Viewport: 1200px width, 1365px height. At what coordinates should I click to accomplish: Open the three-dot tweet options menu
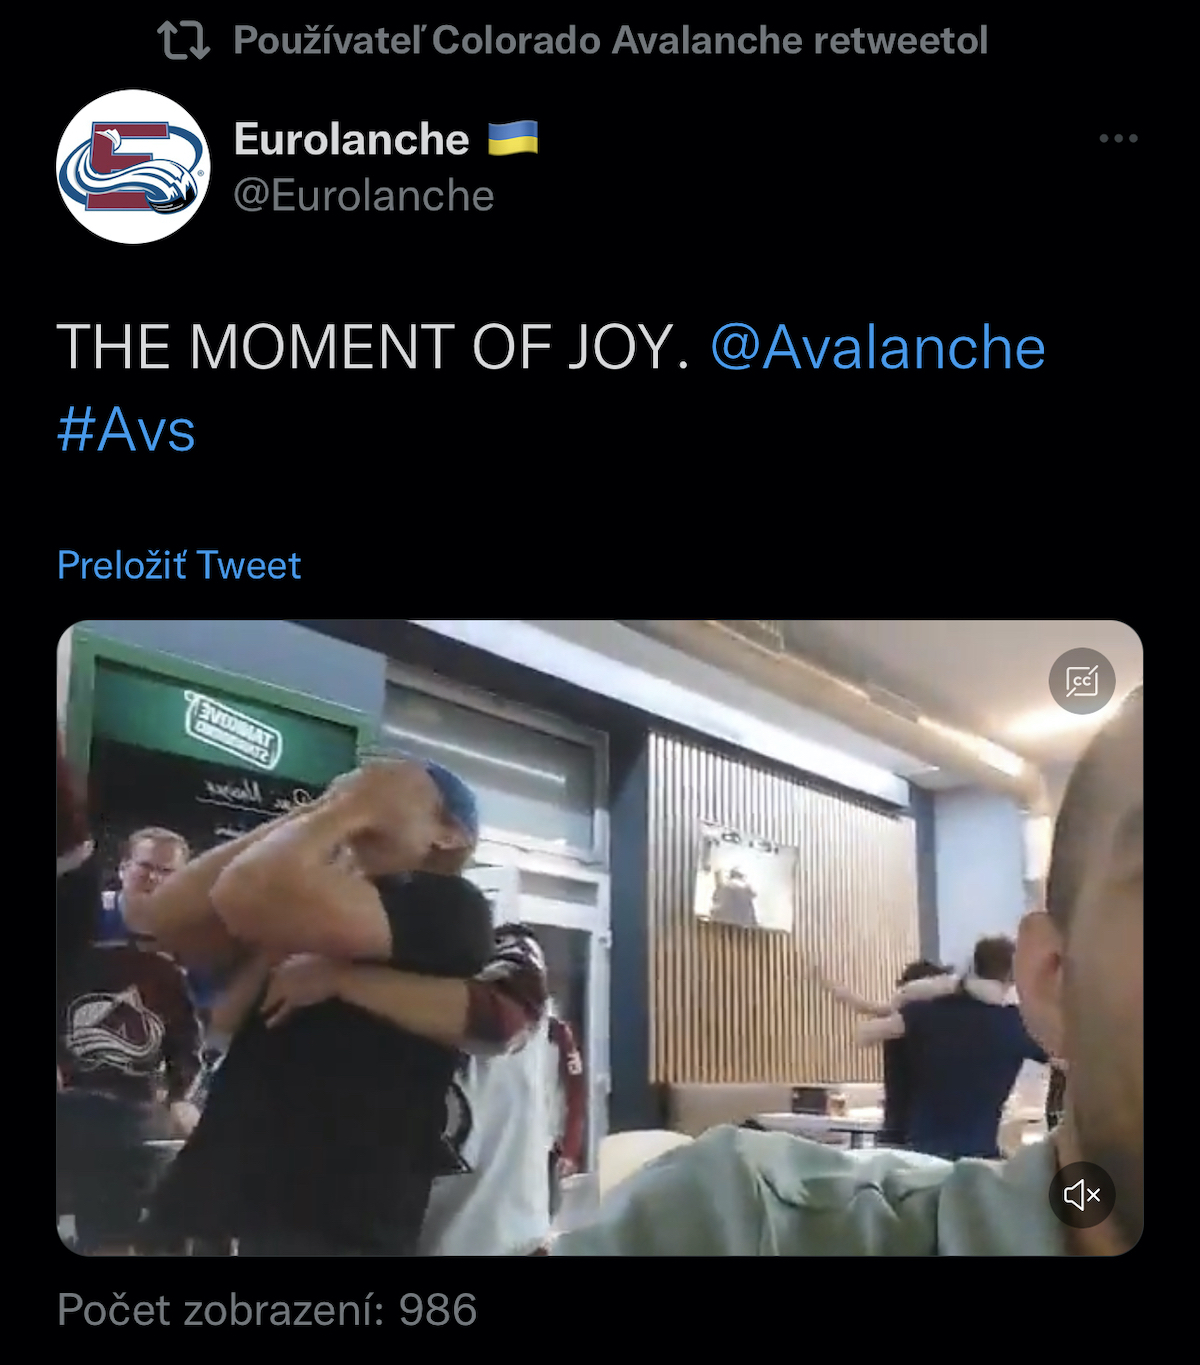pos(1118,138)
